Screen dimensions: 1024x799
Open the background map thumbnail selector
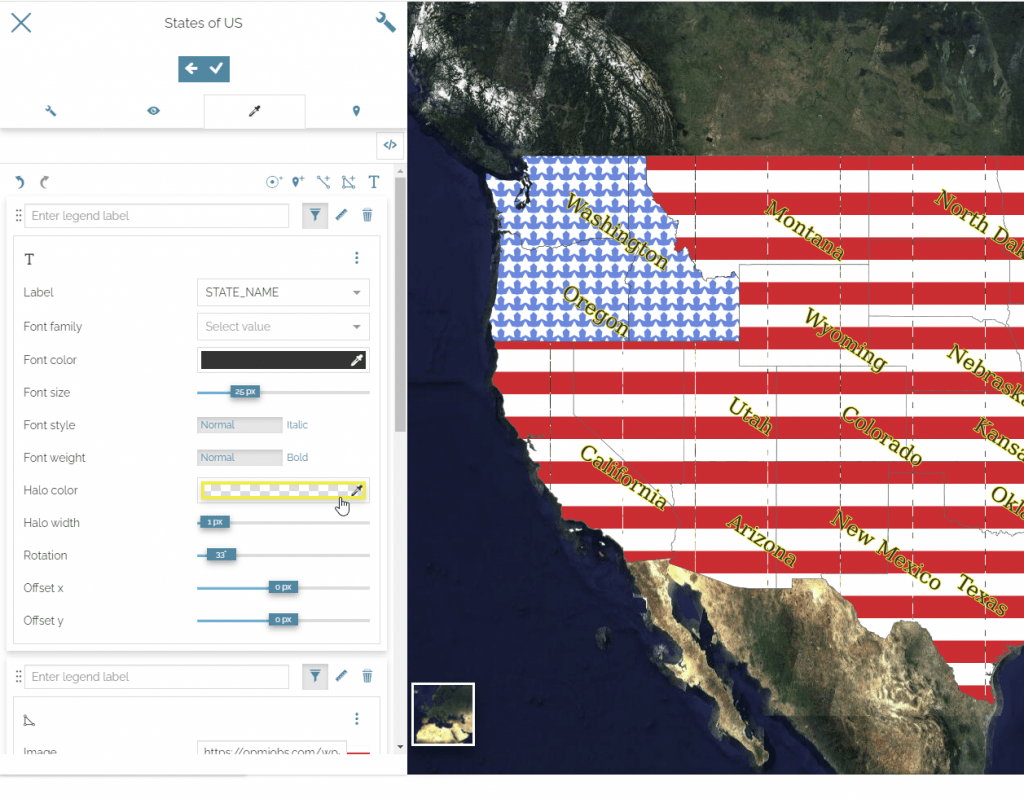(x=443, y=714)
